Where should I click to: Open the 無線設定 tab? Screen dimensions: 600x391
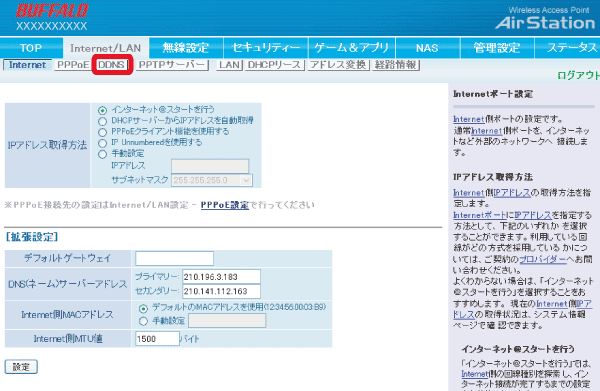coord(186,48)
